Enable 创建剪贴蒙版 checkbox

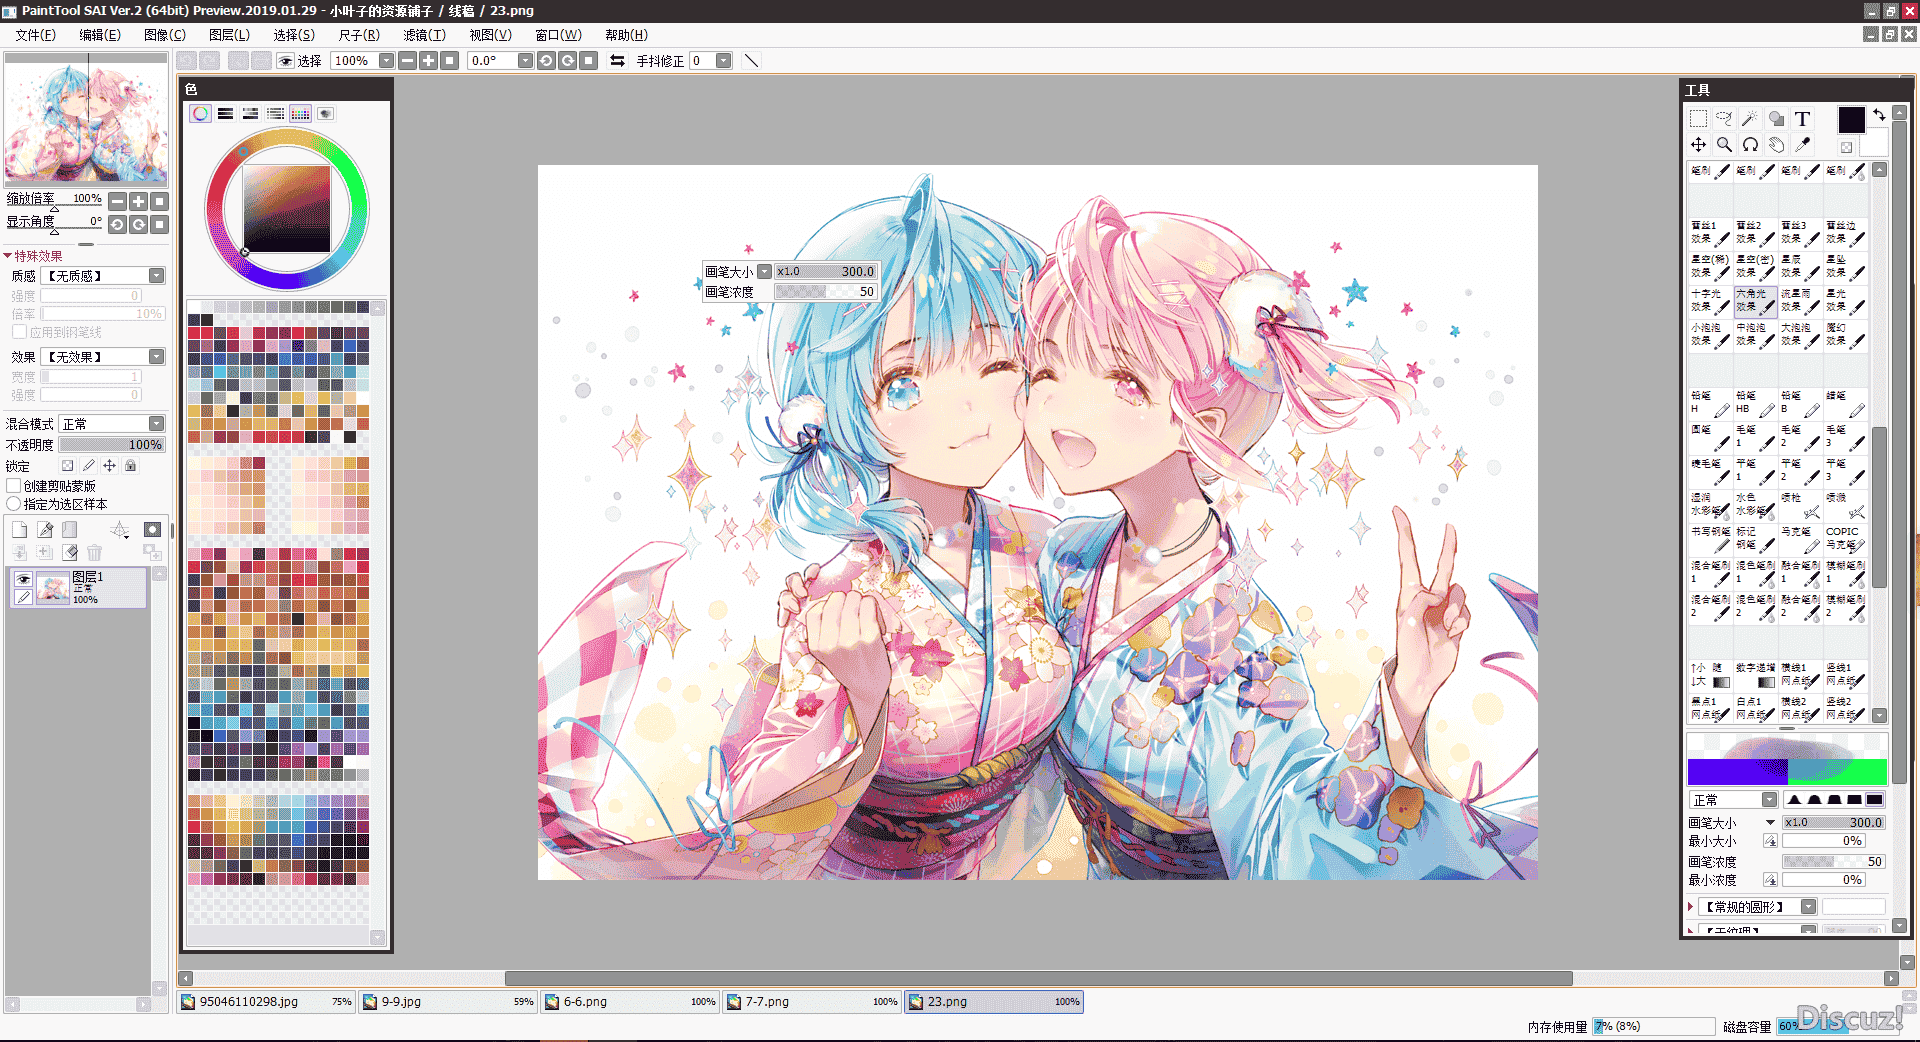[15, 486]
